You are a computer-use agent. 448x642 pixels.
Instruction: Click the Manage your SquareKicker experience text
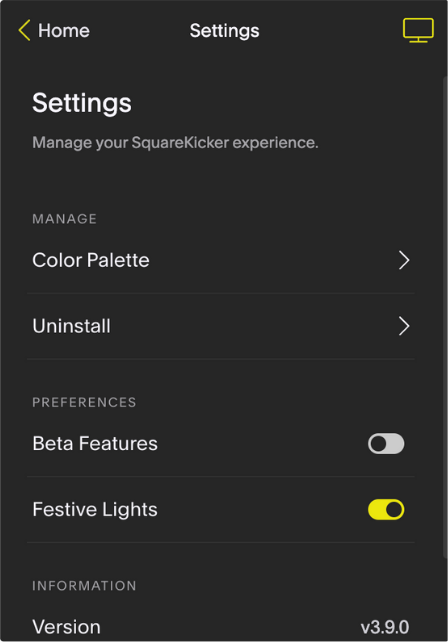175,143
